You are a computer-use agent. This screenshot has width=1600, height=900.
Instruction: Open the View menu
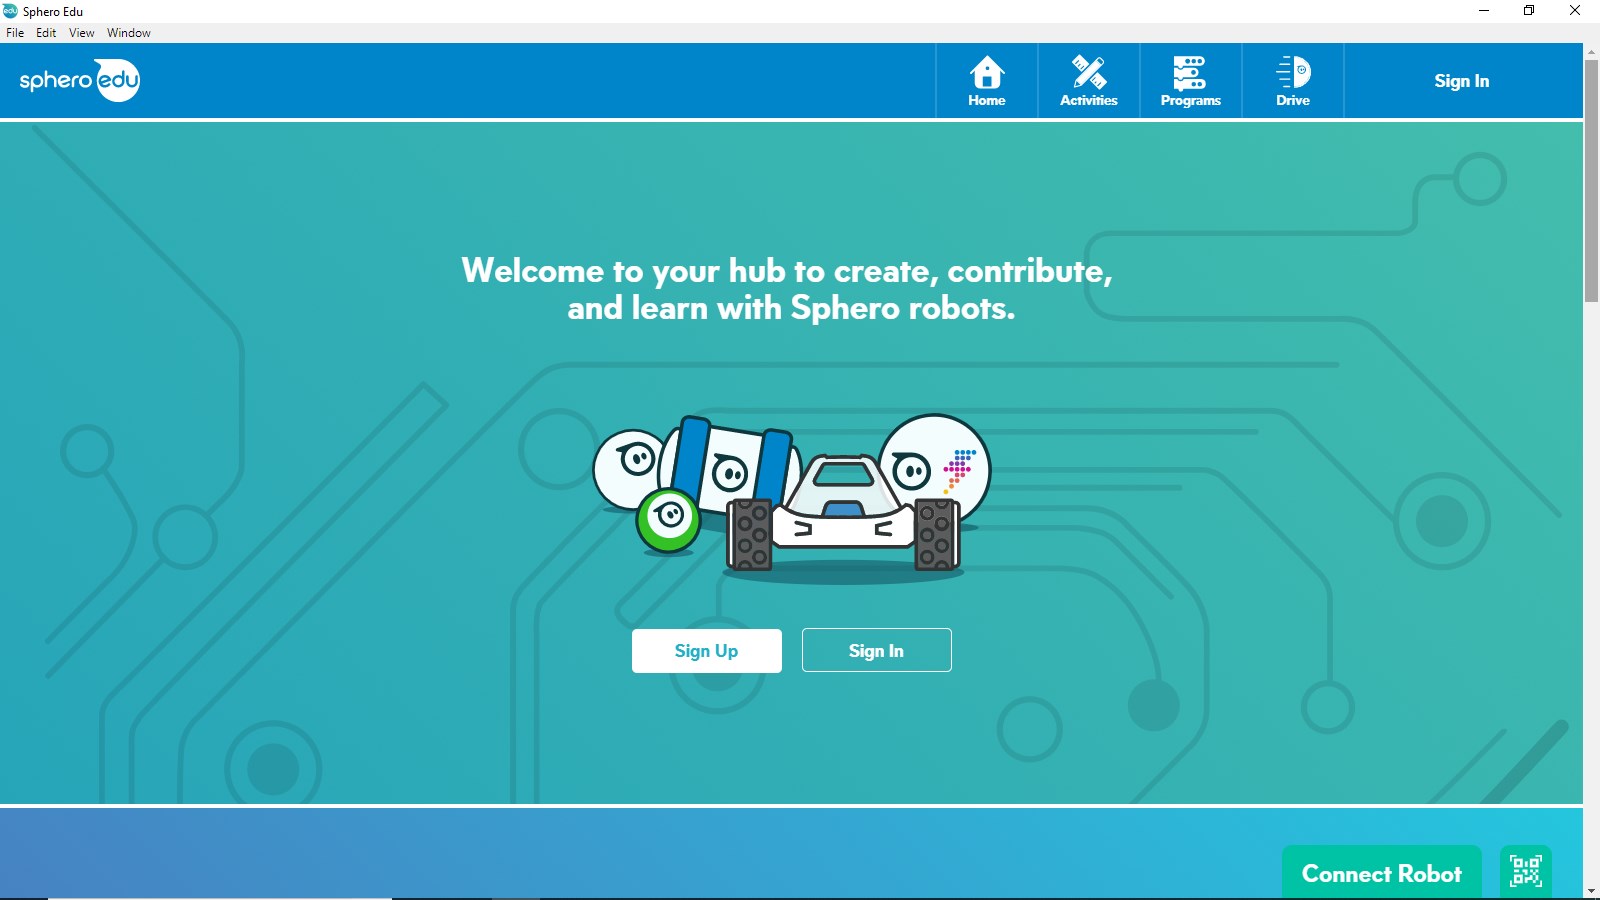coord(82,33)
